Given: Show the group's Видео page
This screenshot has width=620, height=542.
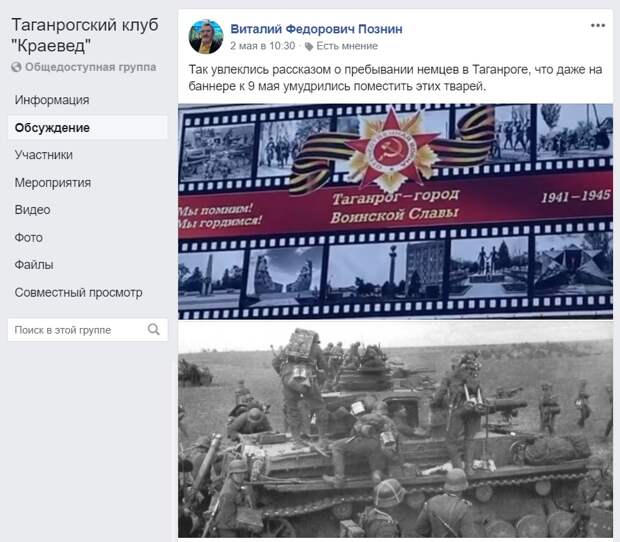Looking at the screenshot, I should (32, 210).
